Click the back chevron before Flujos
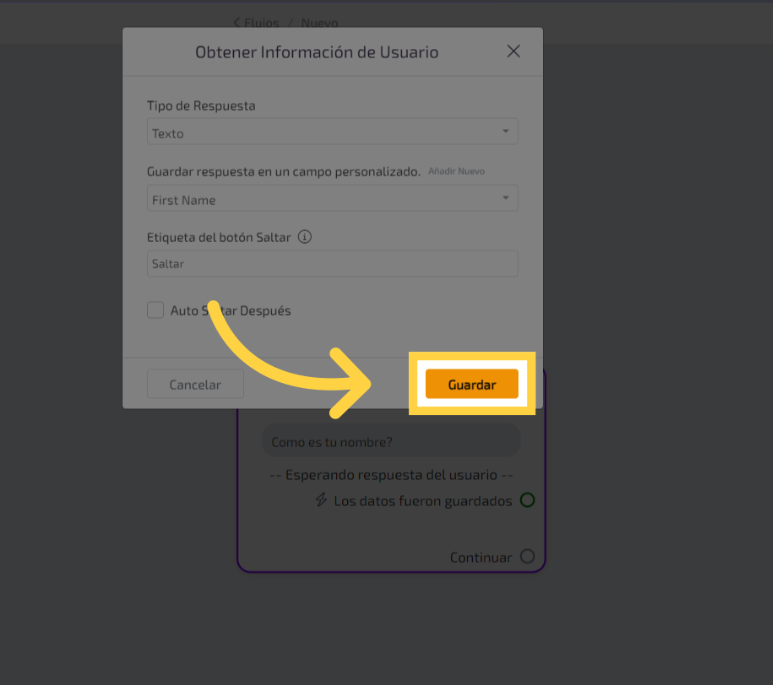 236,22
